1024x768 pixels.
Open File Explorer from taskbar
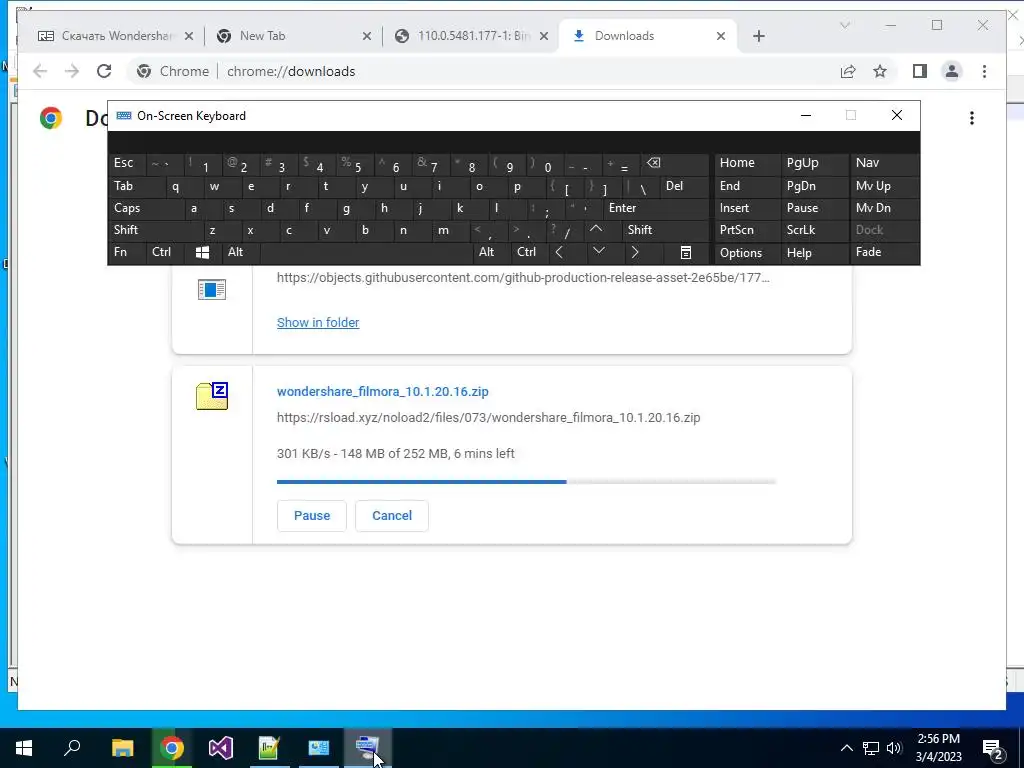pos(122,748)
